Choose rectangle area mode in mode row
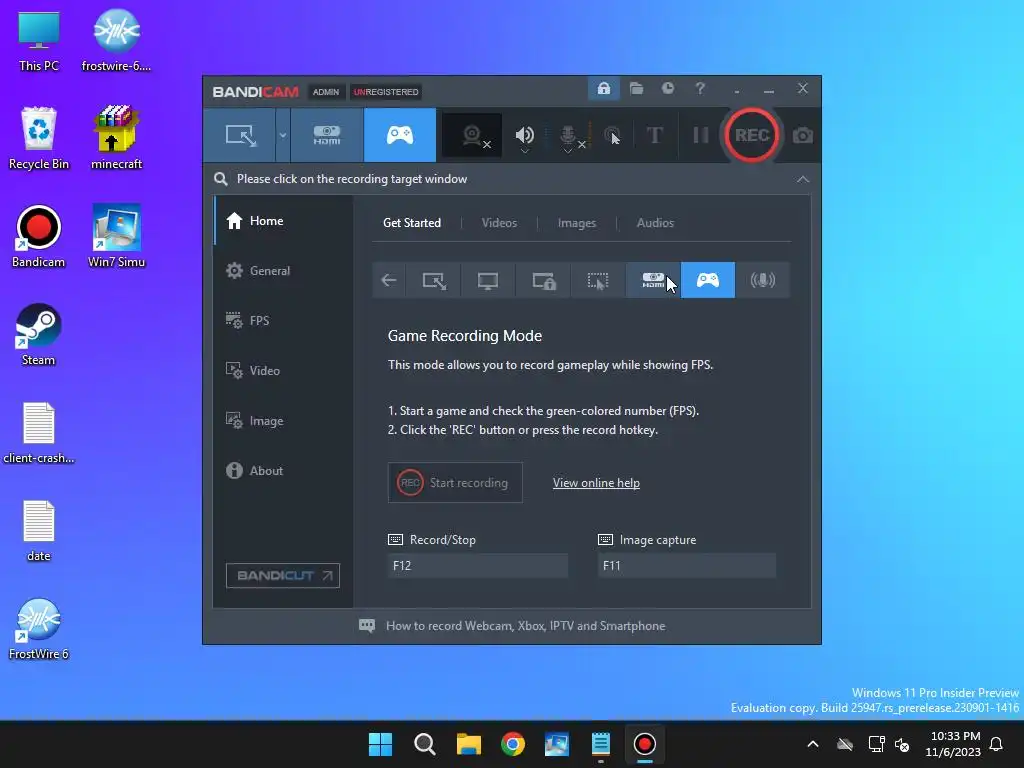This screenshot has height=768, width=1024. pos(434,280)
